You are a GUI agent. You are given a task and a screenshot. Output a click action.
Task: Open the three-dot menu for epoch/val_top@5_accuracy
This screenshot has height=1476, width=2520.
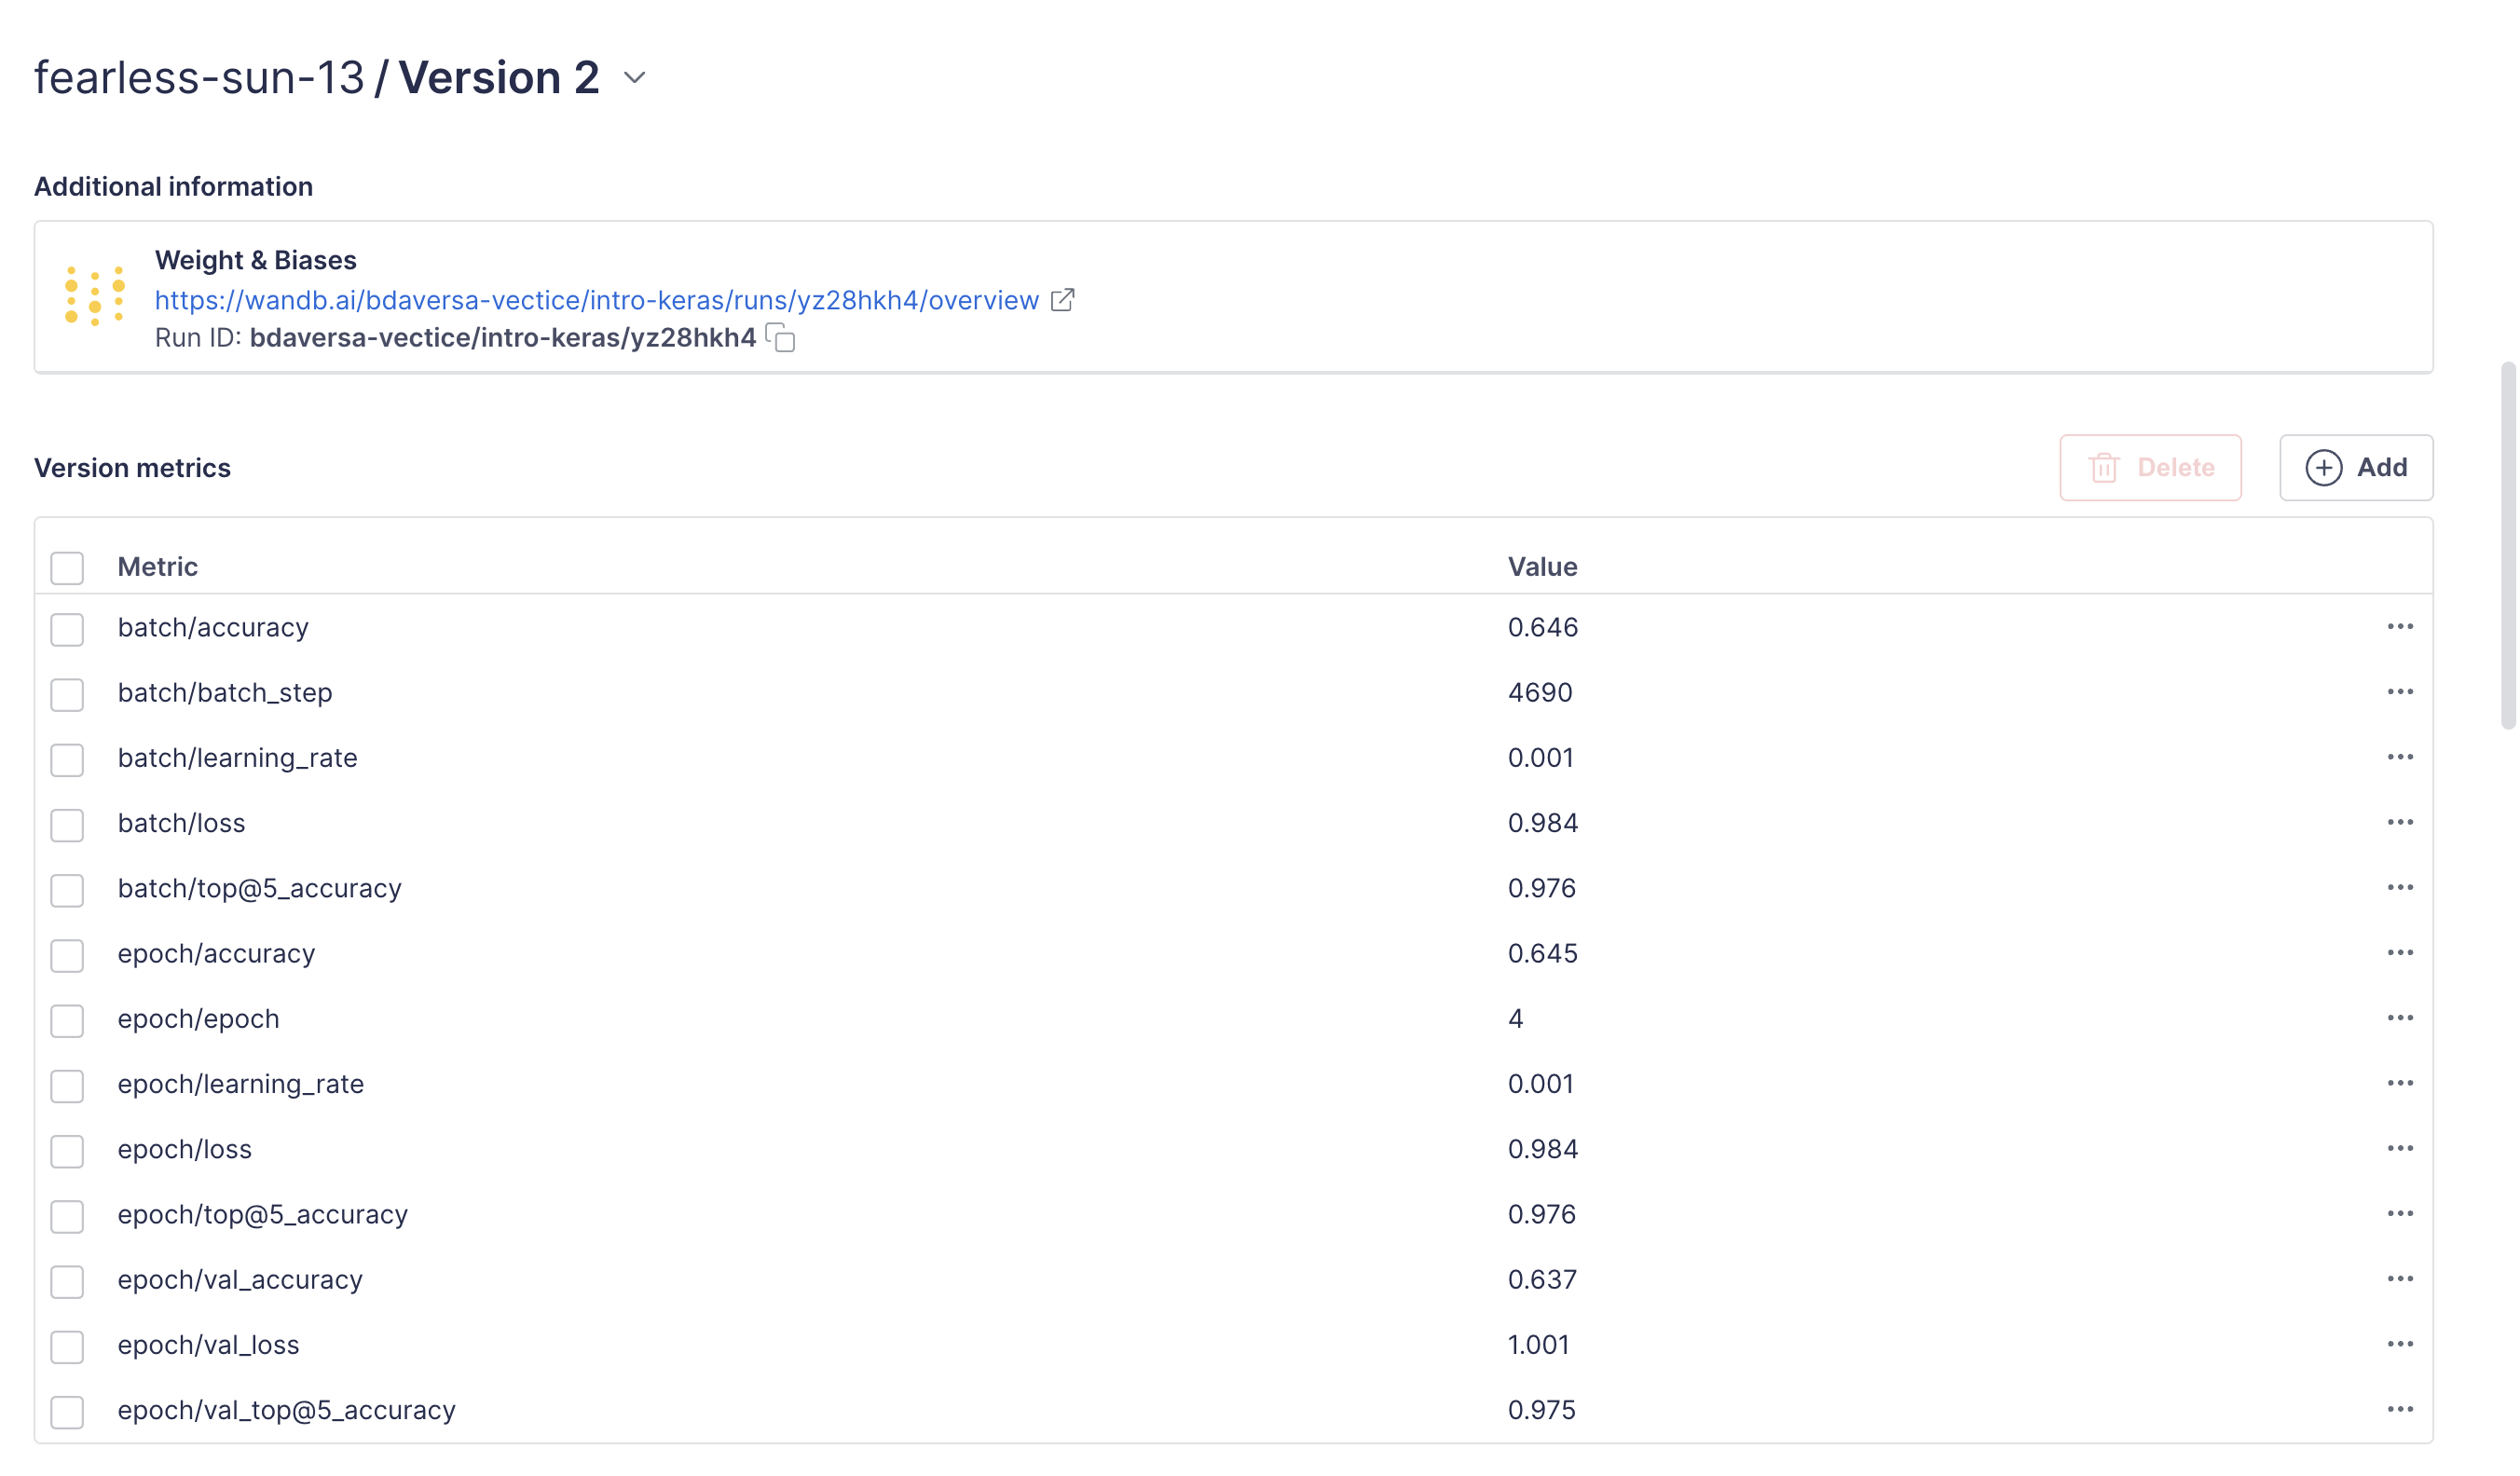point(2400,1409)
